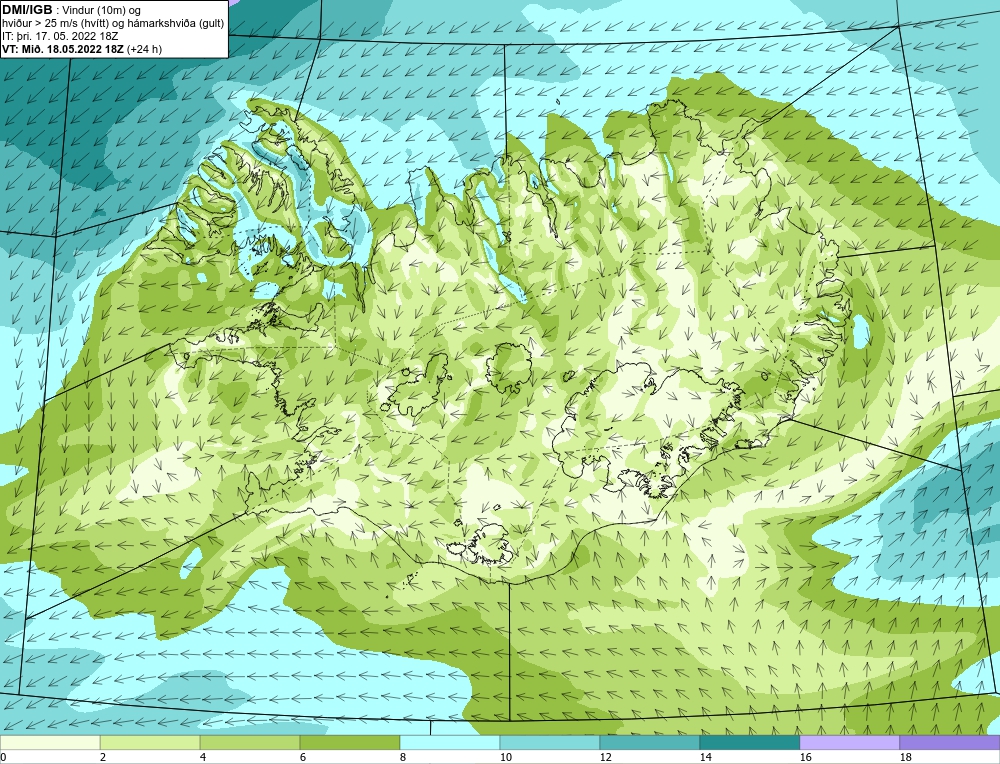Click the scale label "6"
Image resolution: width=1000 pixels, height=764 pixels.
303,757
